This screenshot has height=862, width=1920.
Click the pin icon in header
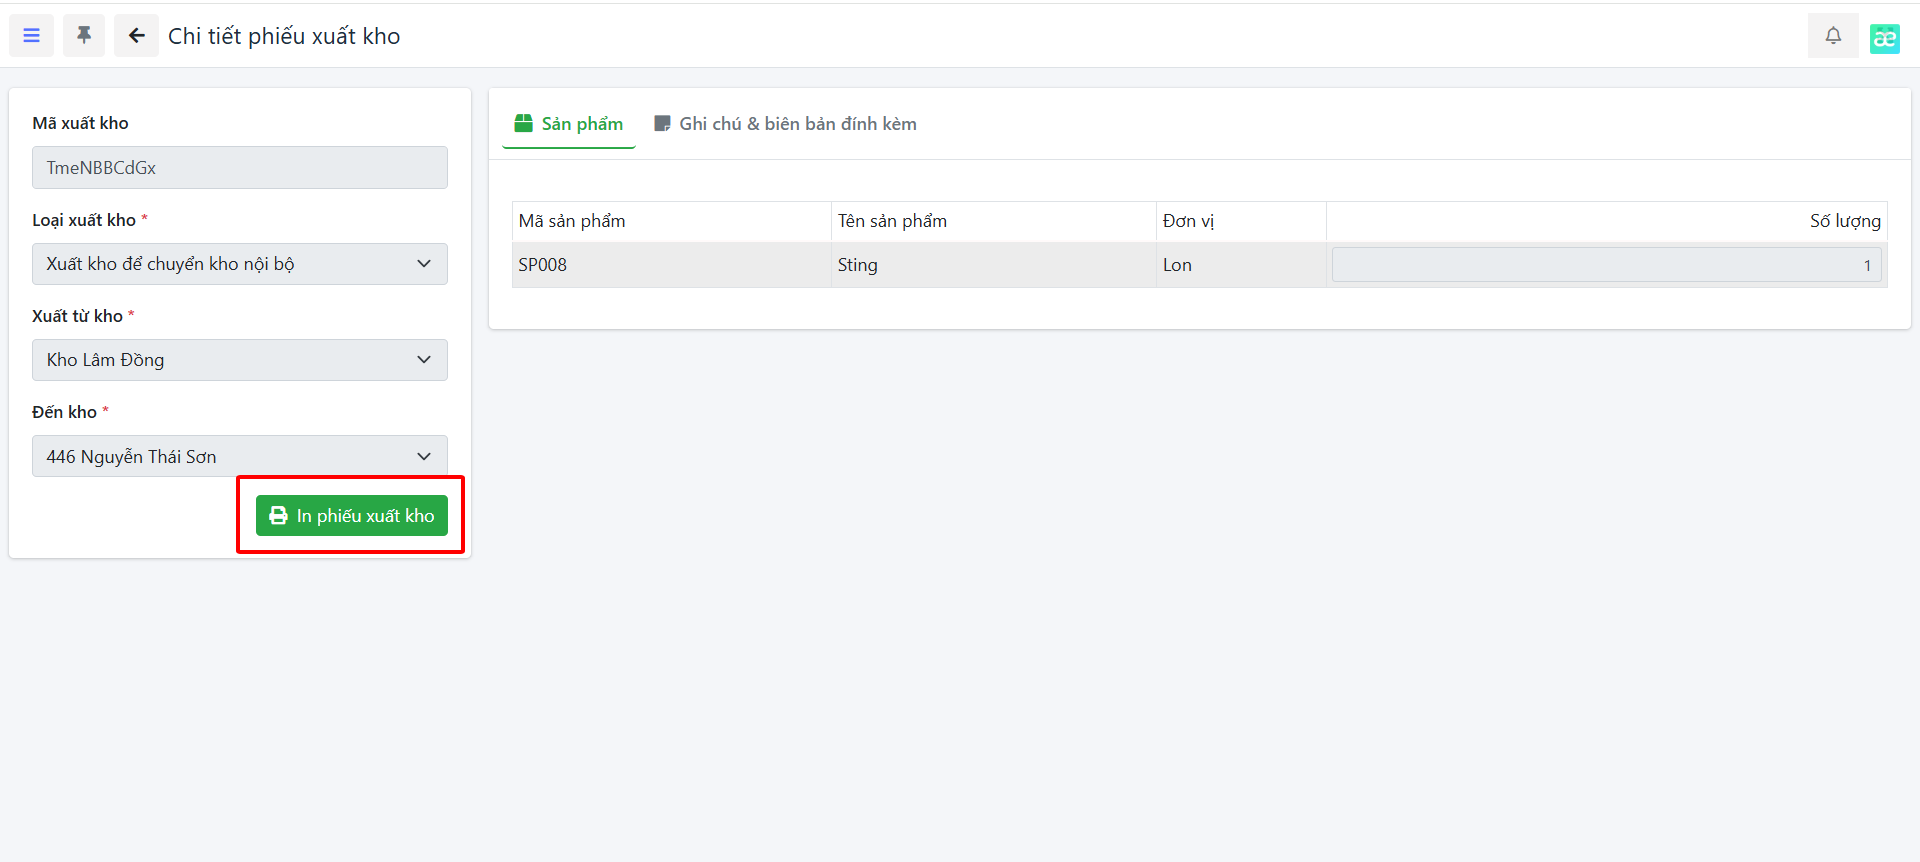[84, 36]
